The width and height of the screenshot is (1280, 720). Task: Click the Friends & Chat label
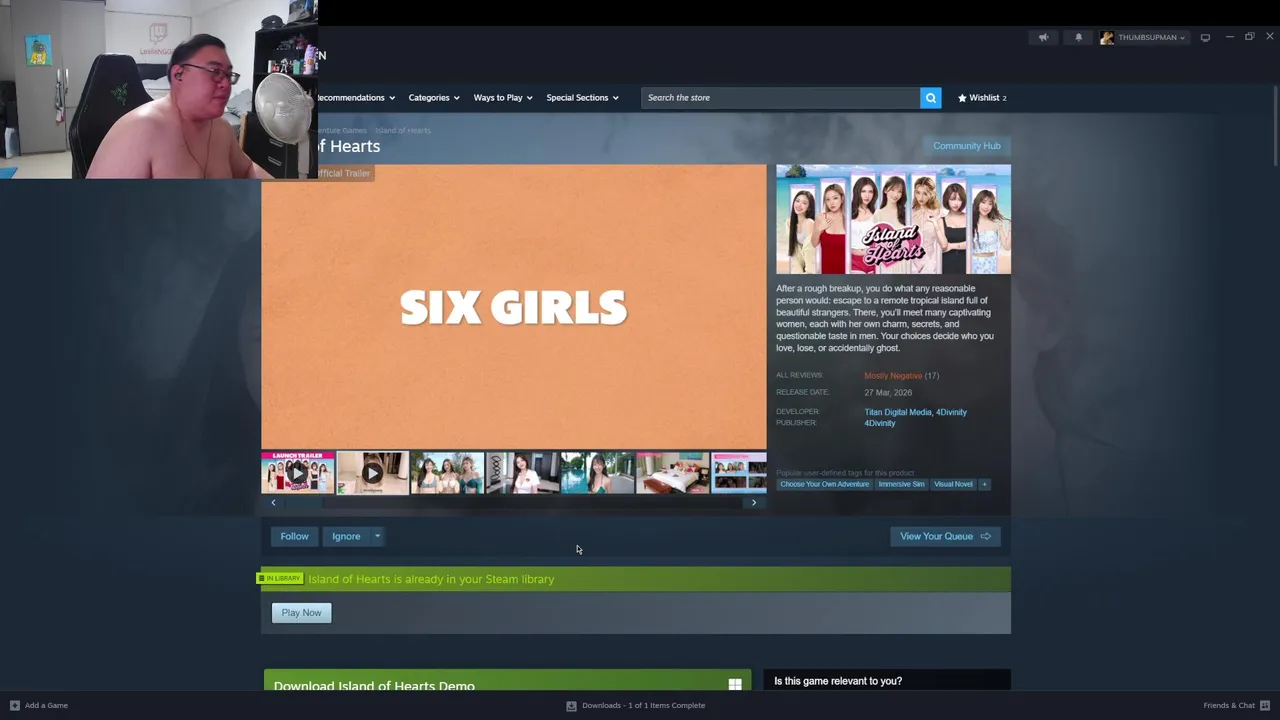(x=1229, y=705)
